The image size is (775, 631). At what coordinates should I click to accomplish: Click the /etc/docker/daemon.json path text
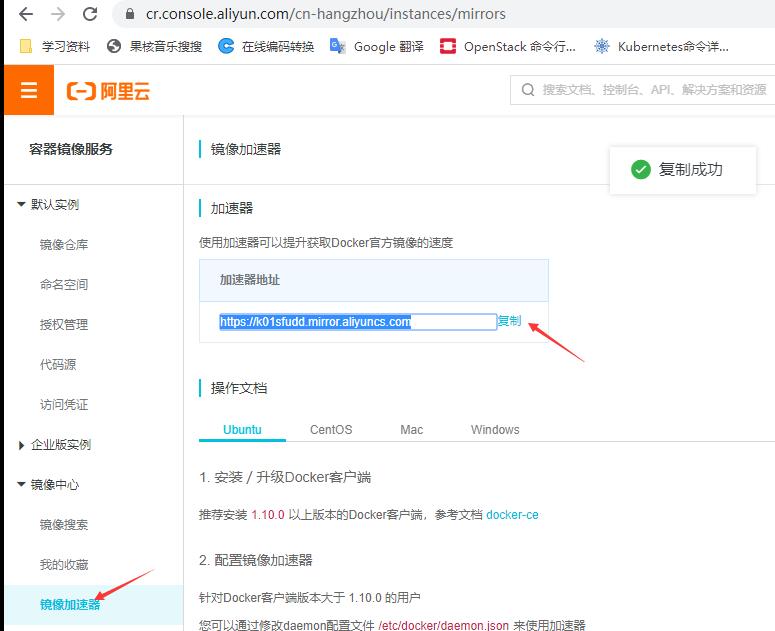443,625
